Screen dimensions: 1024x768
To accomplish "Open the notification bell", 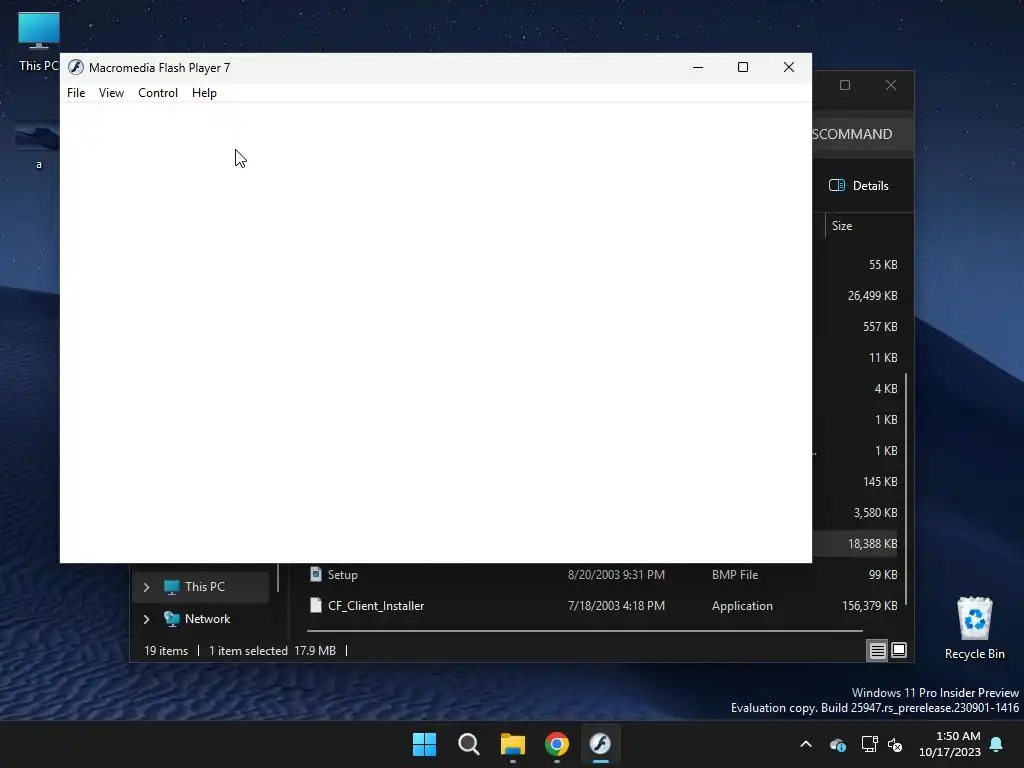I will [997, 744].
